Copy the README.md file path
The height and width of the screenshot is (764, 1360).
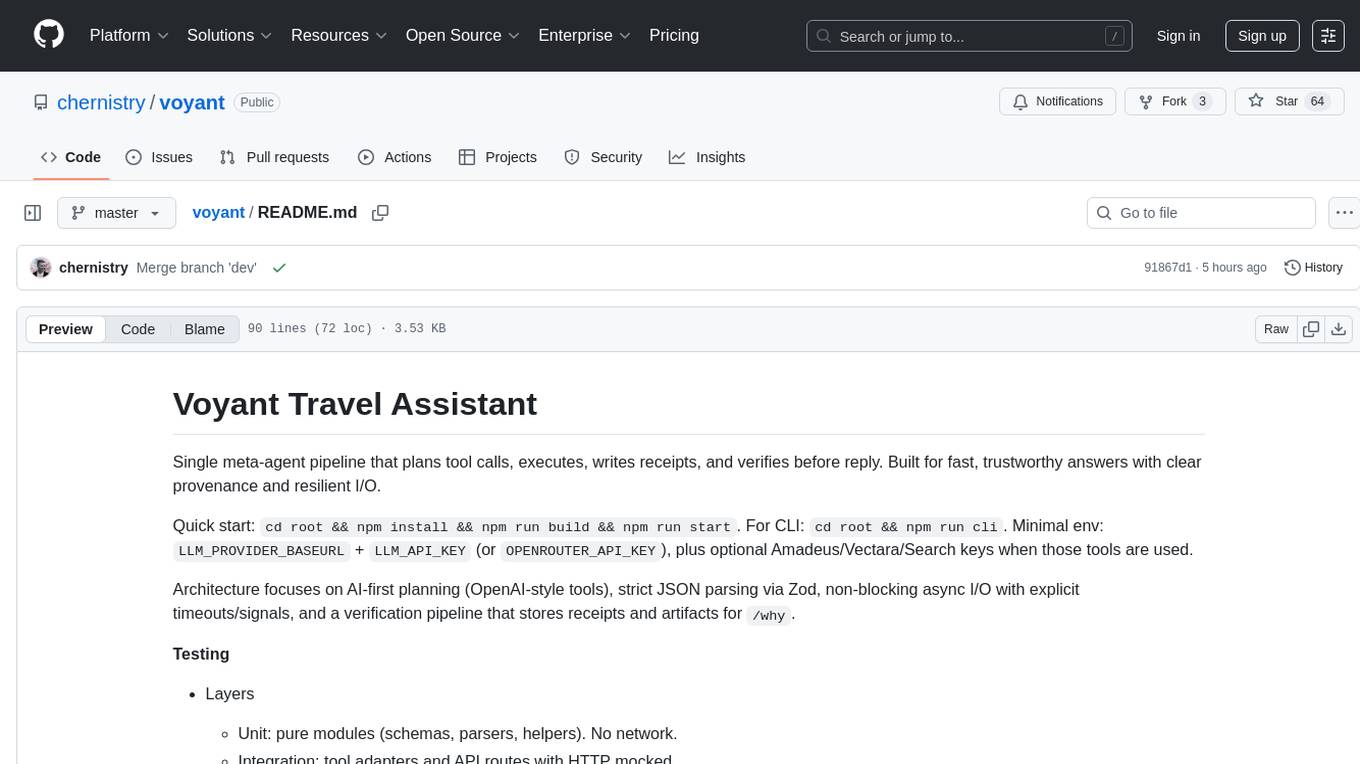380,213
